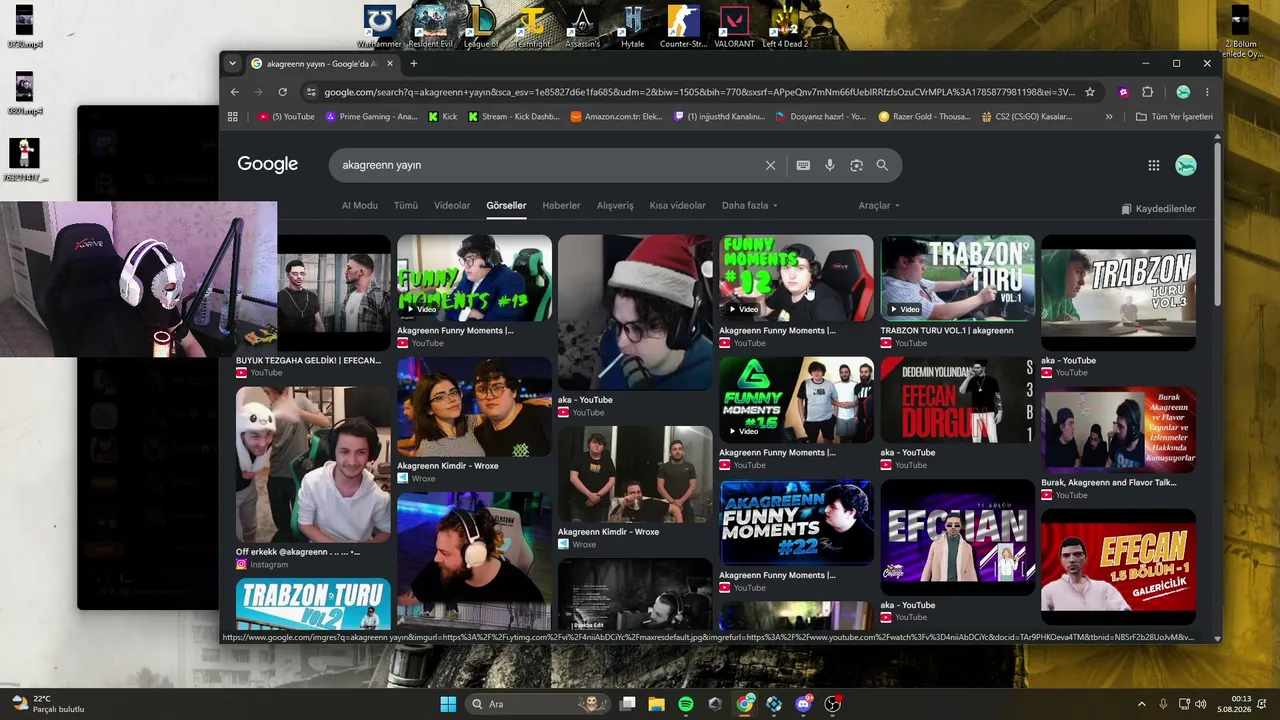Select the Görseller tab
This screenshot has height=720, width=1280.
click(506, 206)
